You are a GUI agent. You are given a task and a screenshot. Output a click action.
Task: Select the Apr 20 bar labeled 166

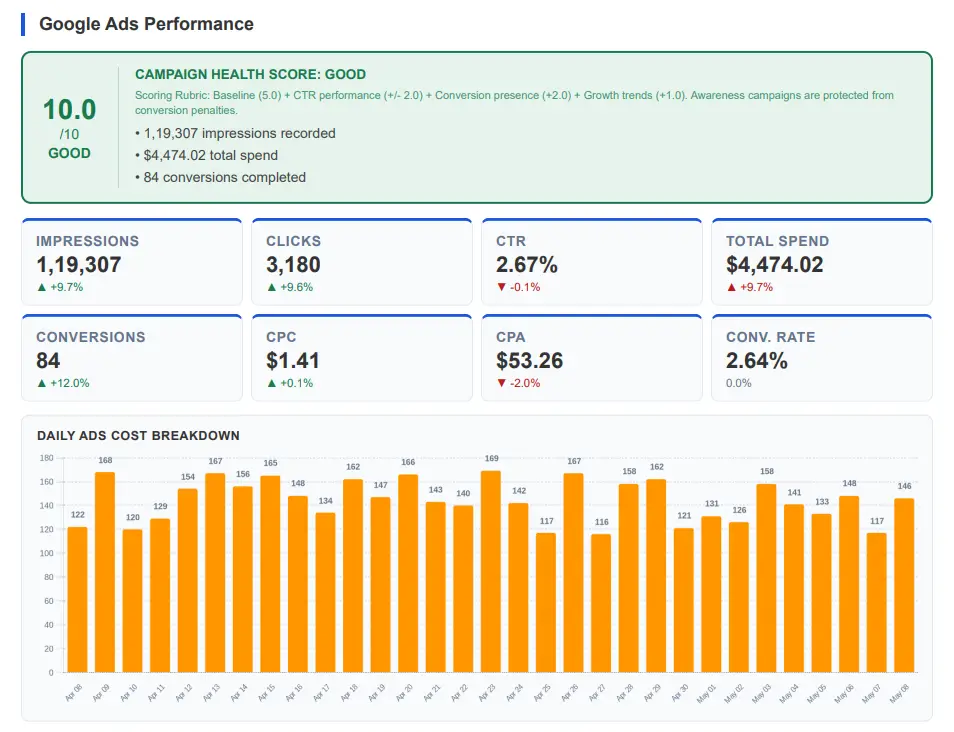click(x=408, y=573)
